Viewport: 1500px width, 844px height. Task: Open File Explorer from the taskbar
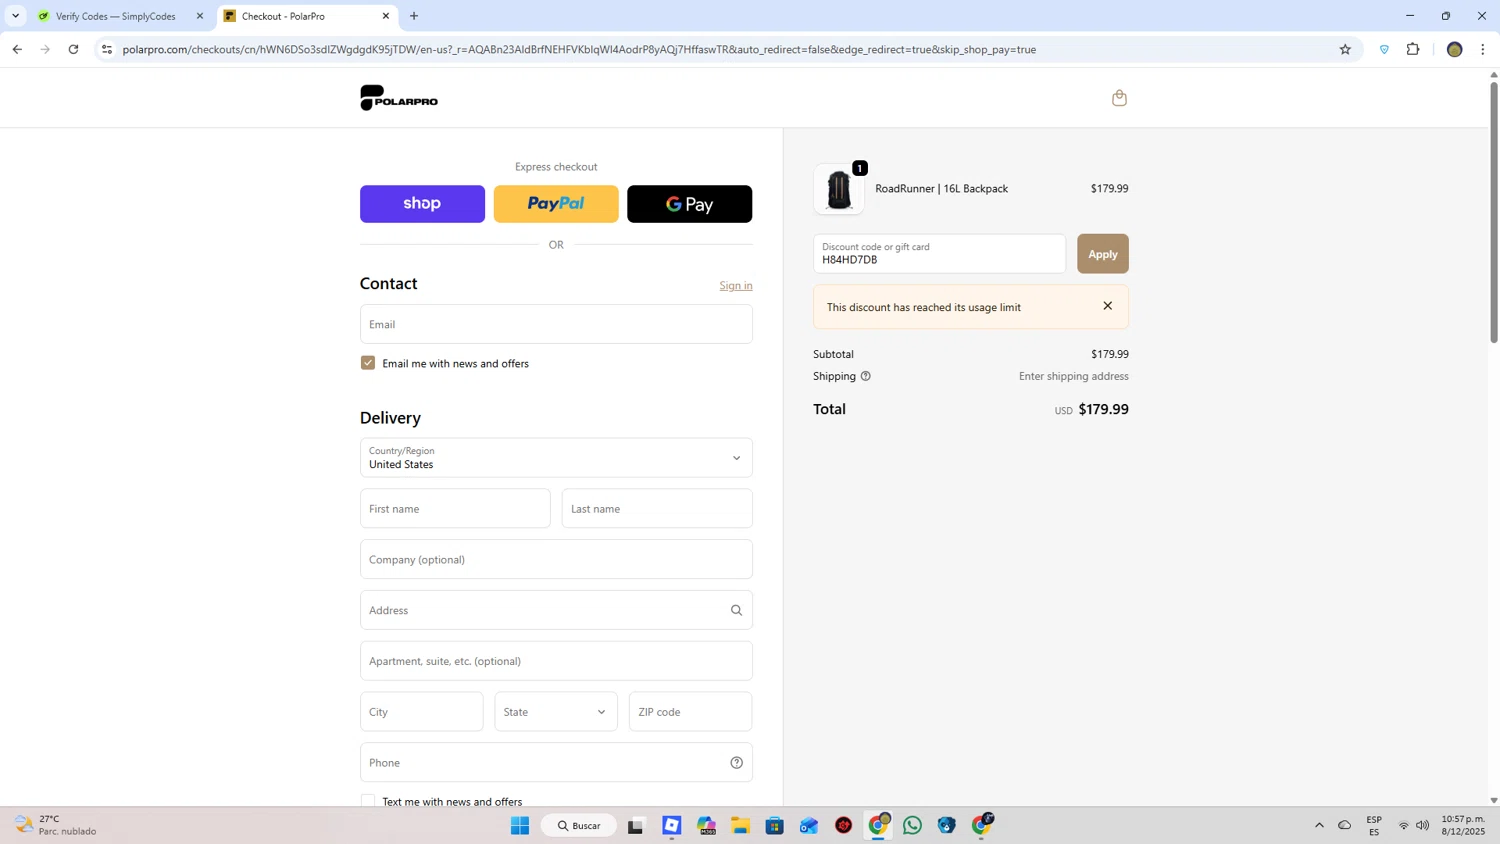tap(740, 825)
